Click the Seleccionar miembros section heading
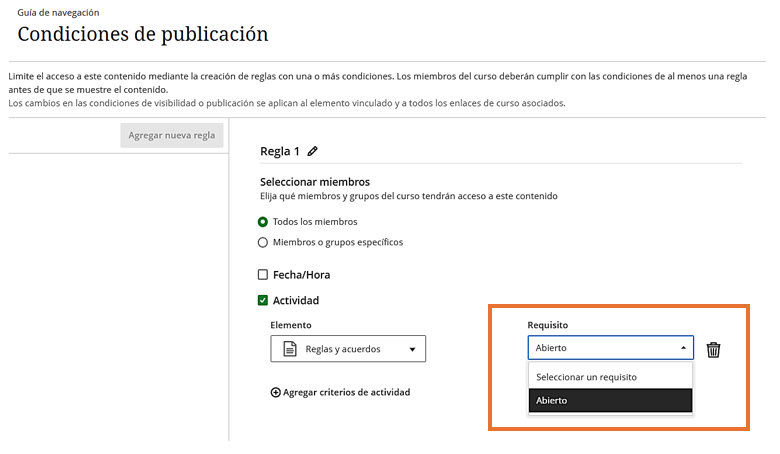 pos(315,182)
